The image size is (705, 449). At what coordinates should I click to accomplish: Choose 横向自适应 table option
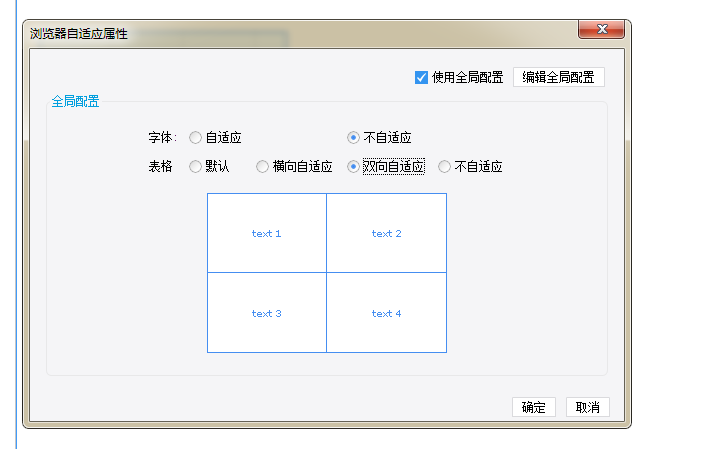pyautogui.click(x=263, y=167)
